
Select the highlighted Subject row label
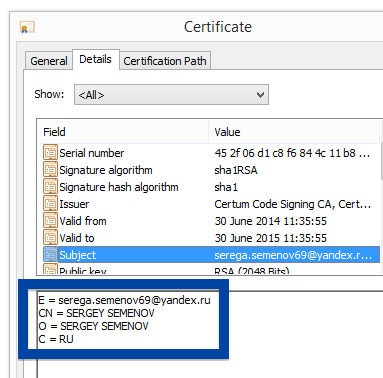coord(77,255)
